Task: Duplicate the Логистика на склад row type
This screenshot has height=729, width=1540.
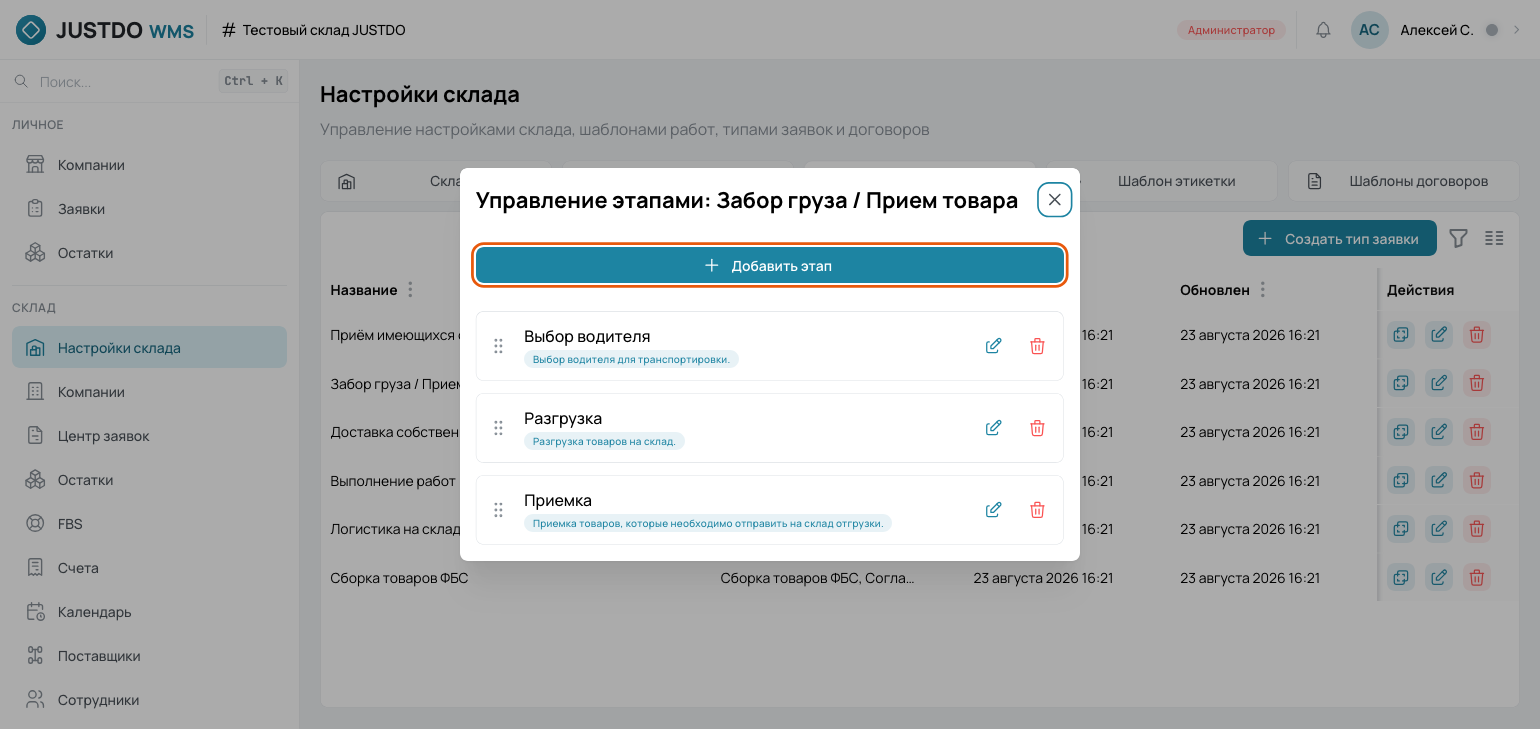Action: coord(1401,529)
